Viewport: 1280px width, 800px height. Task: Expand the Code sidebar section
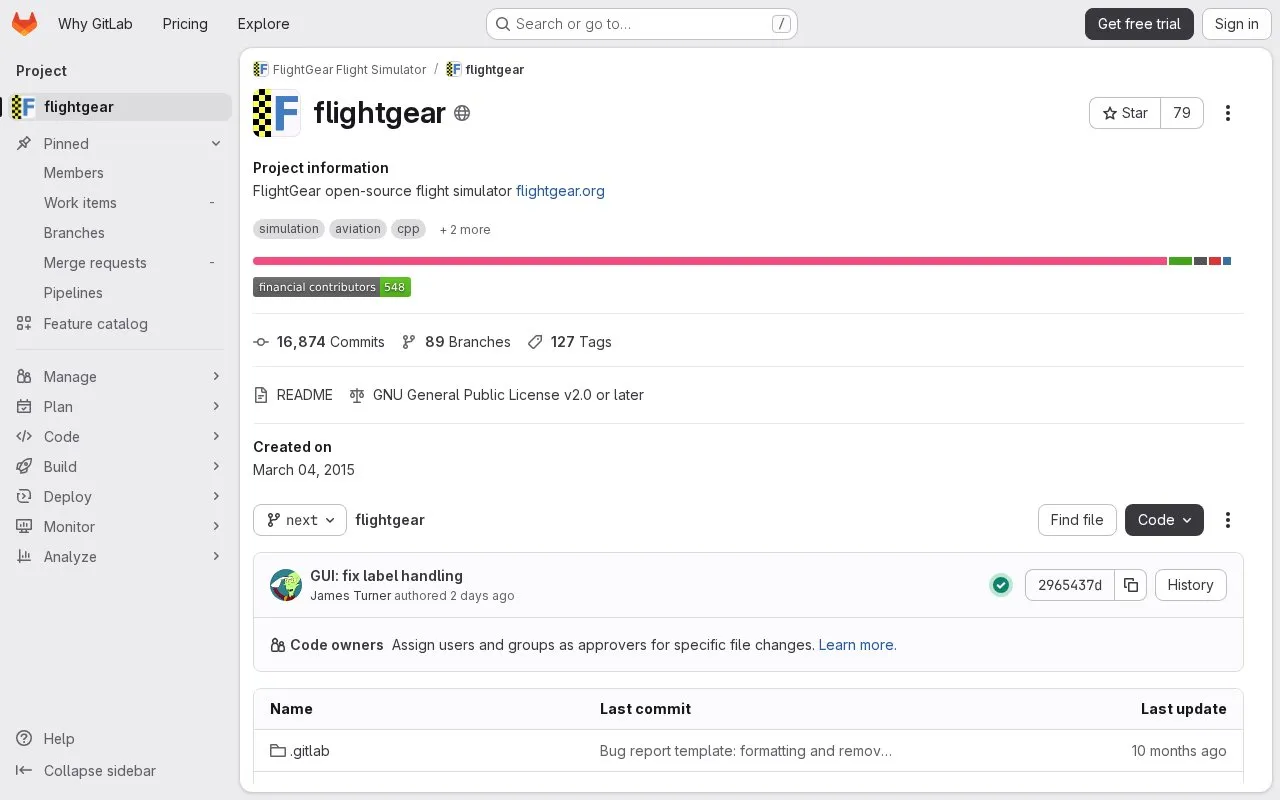click(x=120, y=437)
